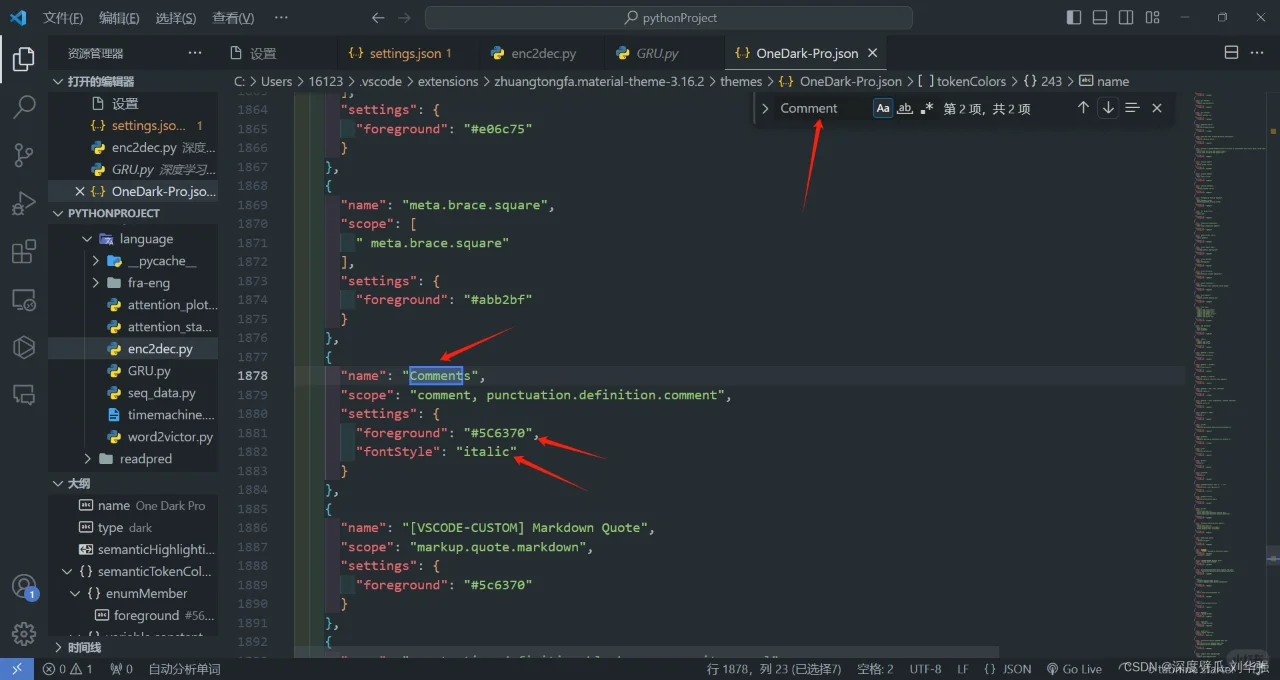Open the 文件(F) menu
Image resolution: width=1280 pixels, height=680 pixels.
[x=63, y=18]
